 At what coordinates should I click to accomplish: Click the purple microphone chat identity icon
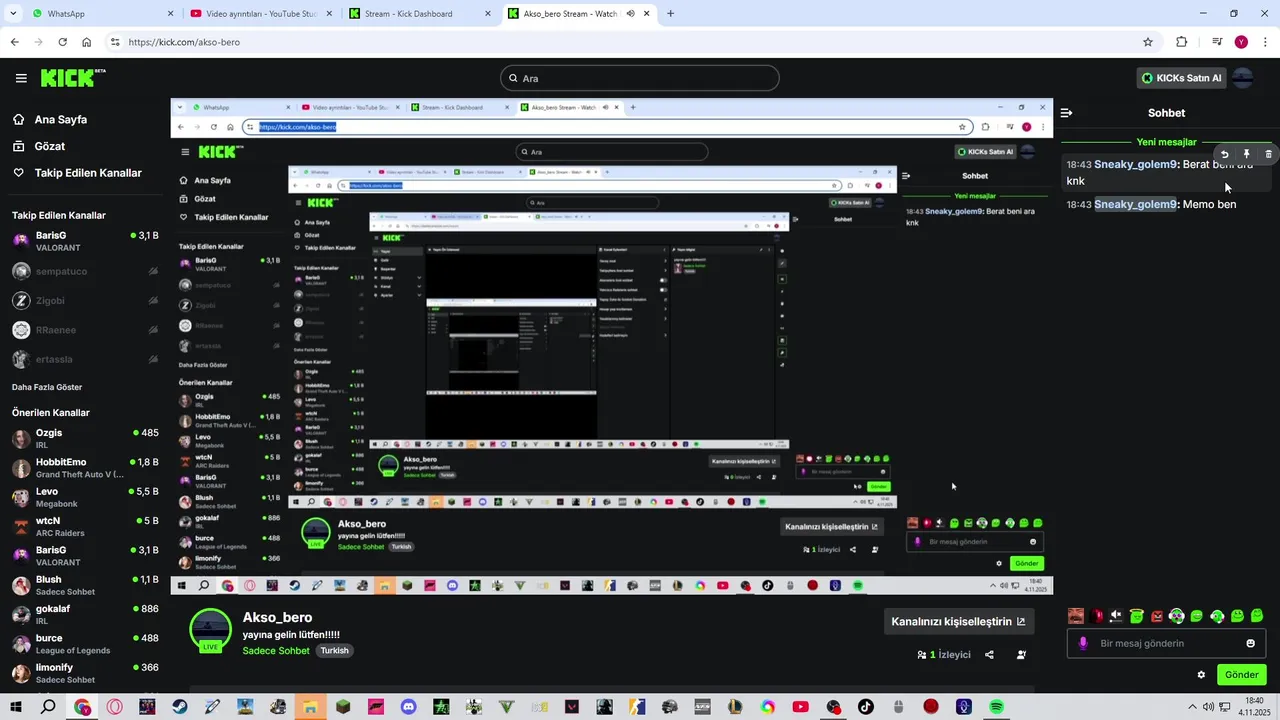point(1082,643)
